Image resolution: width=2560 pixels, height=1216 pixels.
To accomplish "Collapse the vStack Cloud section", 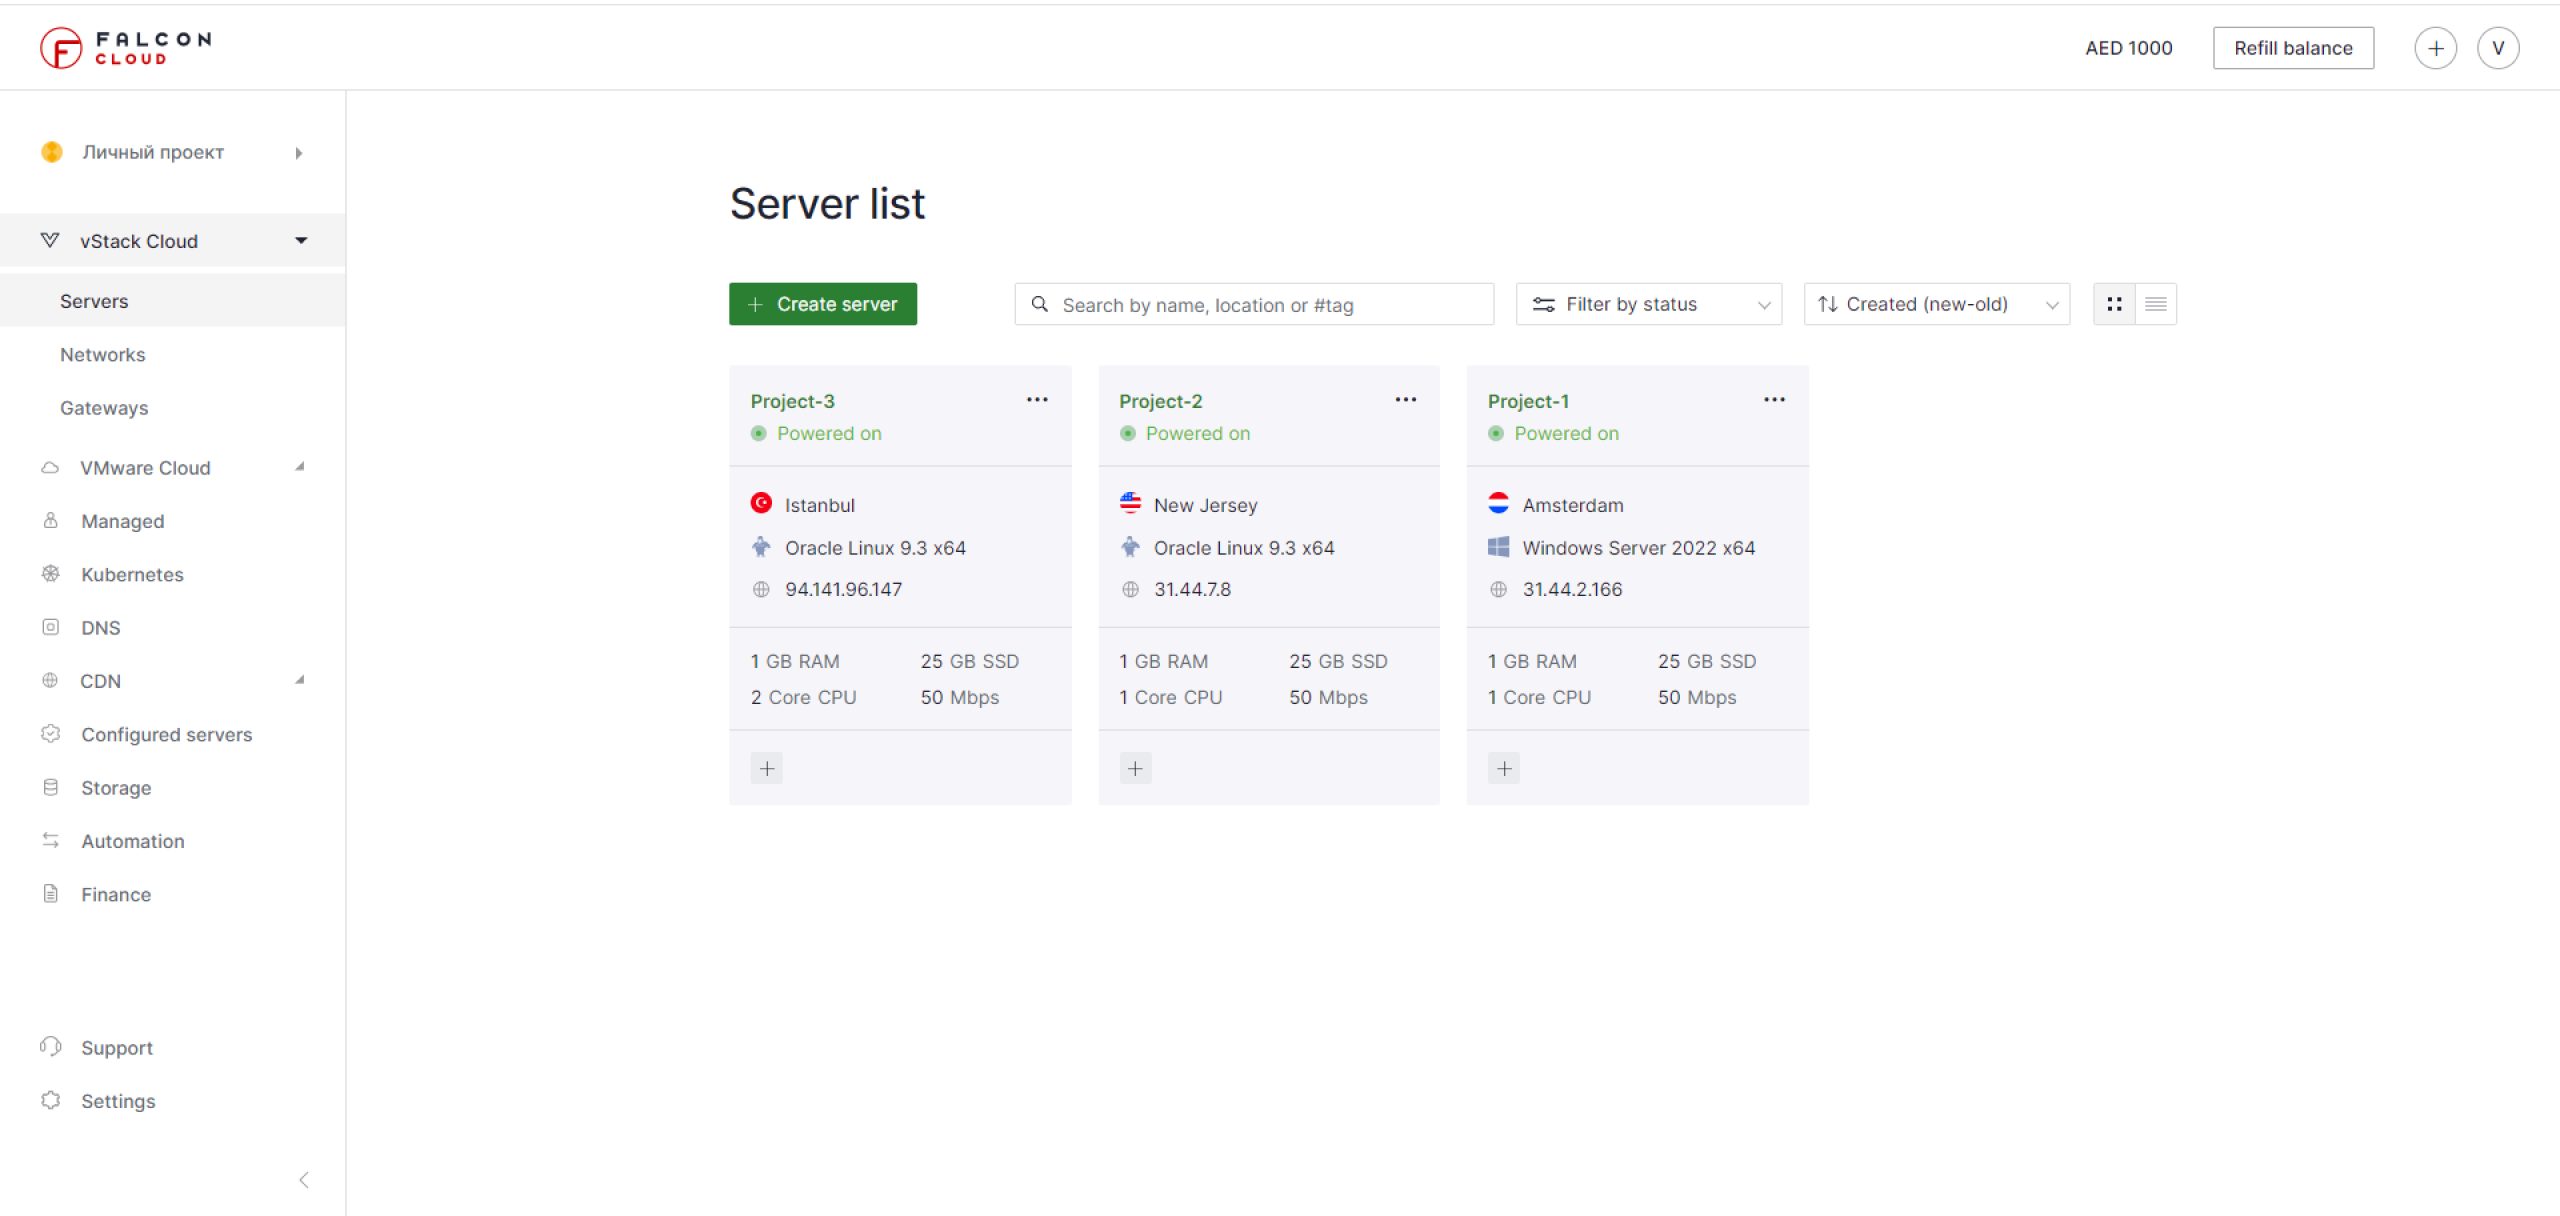I will (172, 240).
